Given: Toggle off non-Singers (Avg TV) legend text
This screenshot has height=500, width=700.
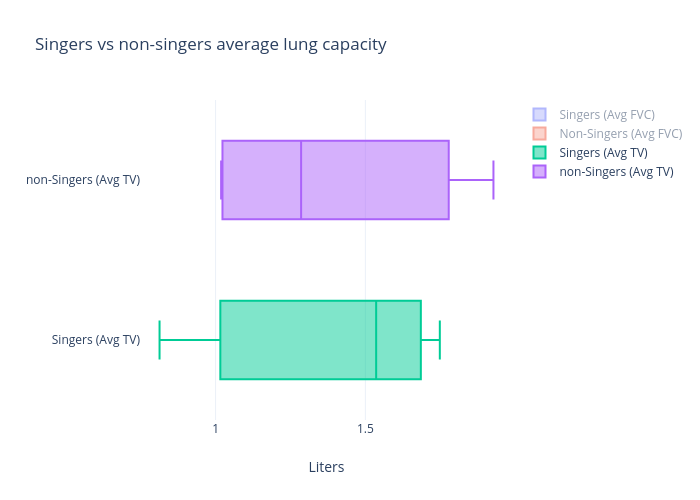Looking at the screenshot, I should (616, 172).
